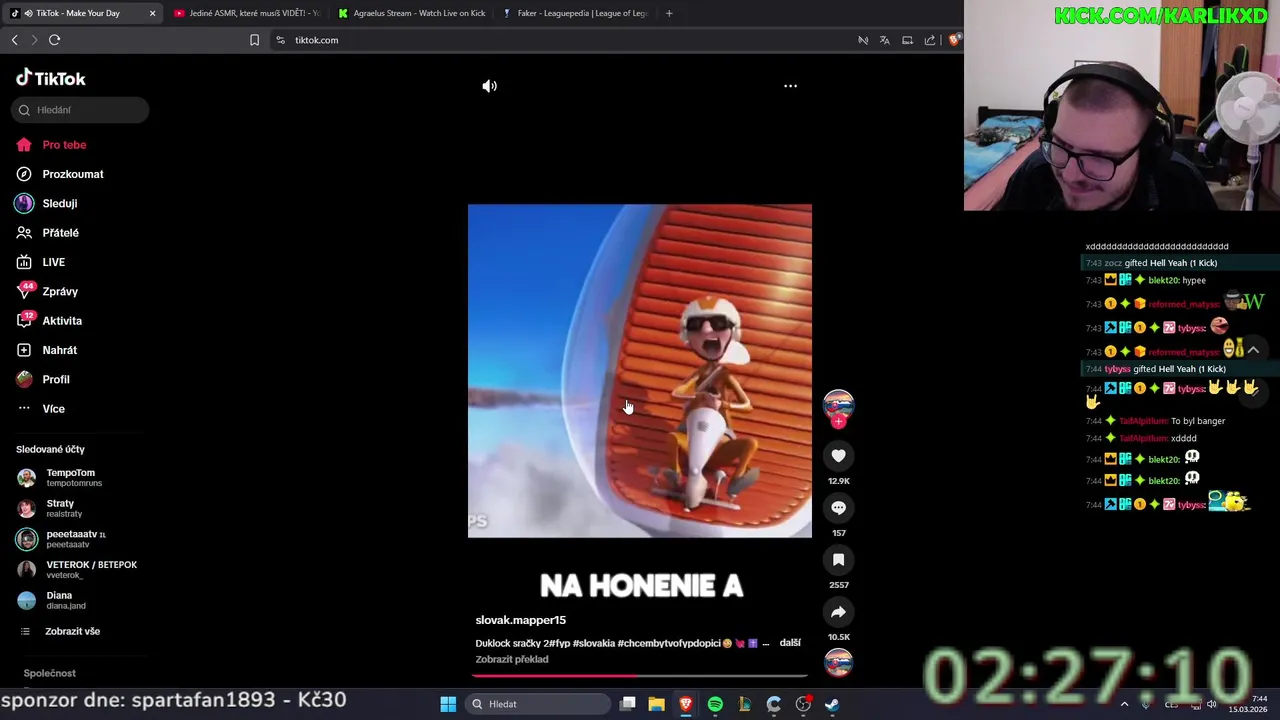1280x720 pixels.
Task: Click the #slovakia hashtag
Action: point(594,643)
